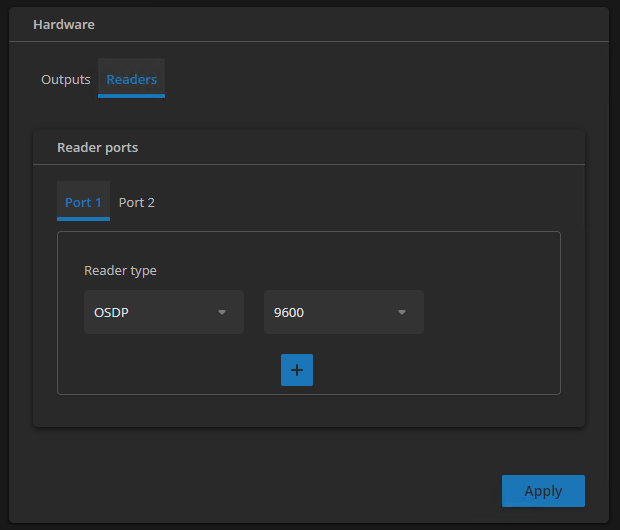The height and width of the screenshot is (530, 620).
Task: Select the Port 1 tab
Action: pos(83,202)
